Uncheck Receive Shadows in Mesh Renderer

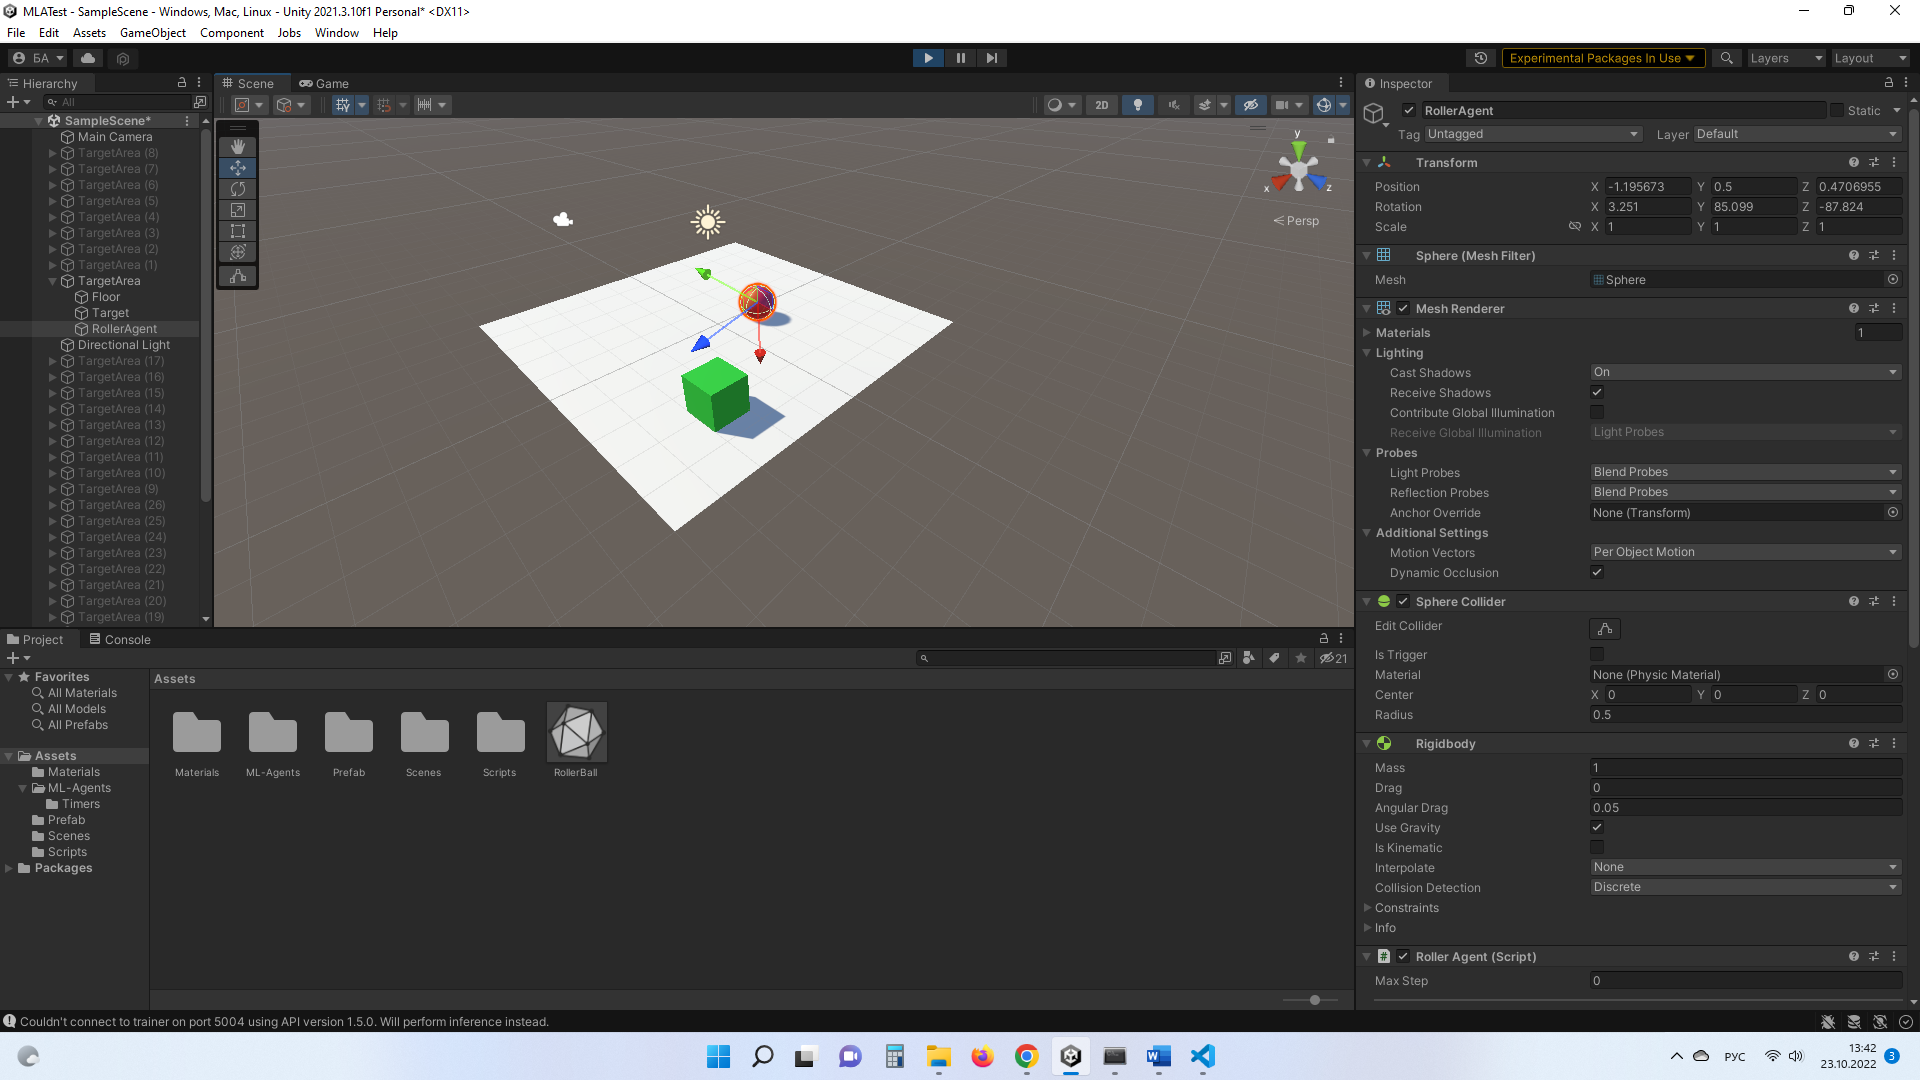pyautogui.click(x=1597, y=392)
